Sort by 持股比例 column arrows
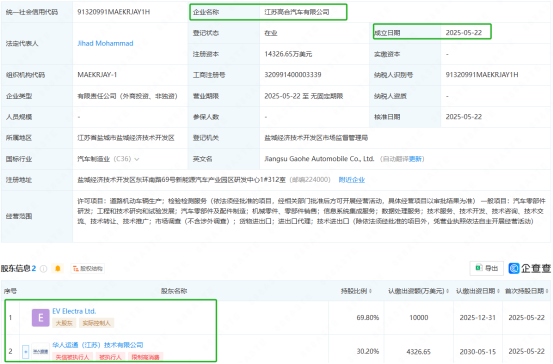Viewport: 553px width, 364px height. [x=370, y=291]
